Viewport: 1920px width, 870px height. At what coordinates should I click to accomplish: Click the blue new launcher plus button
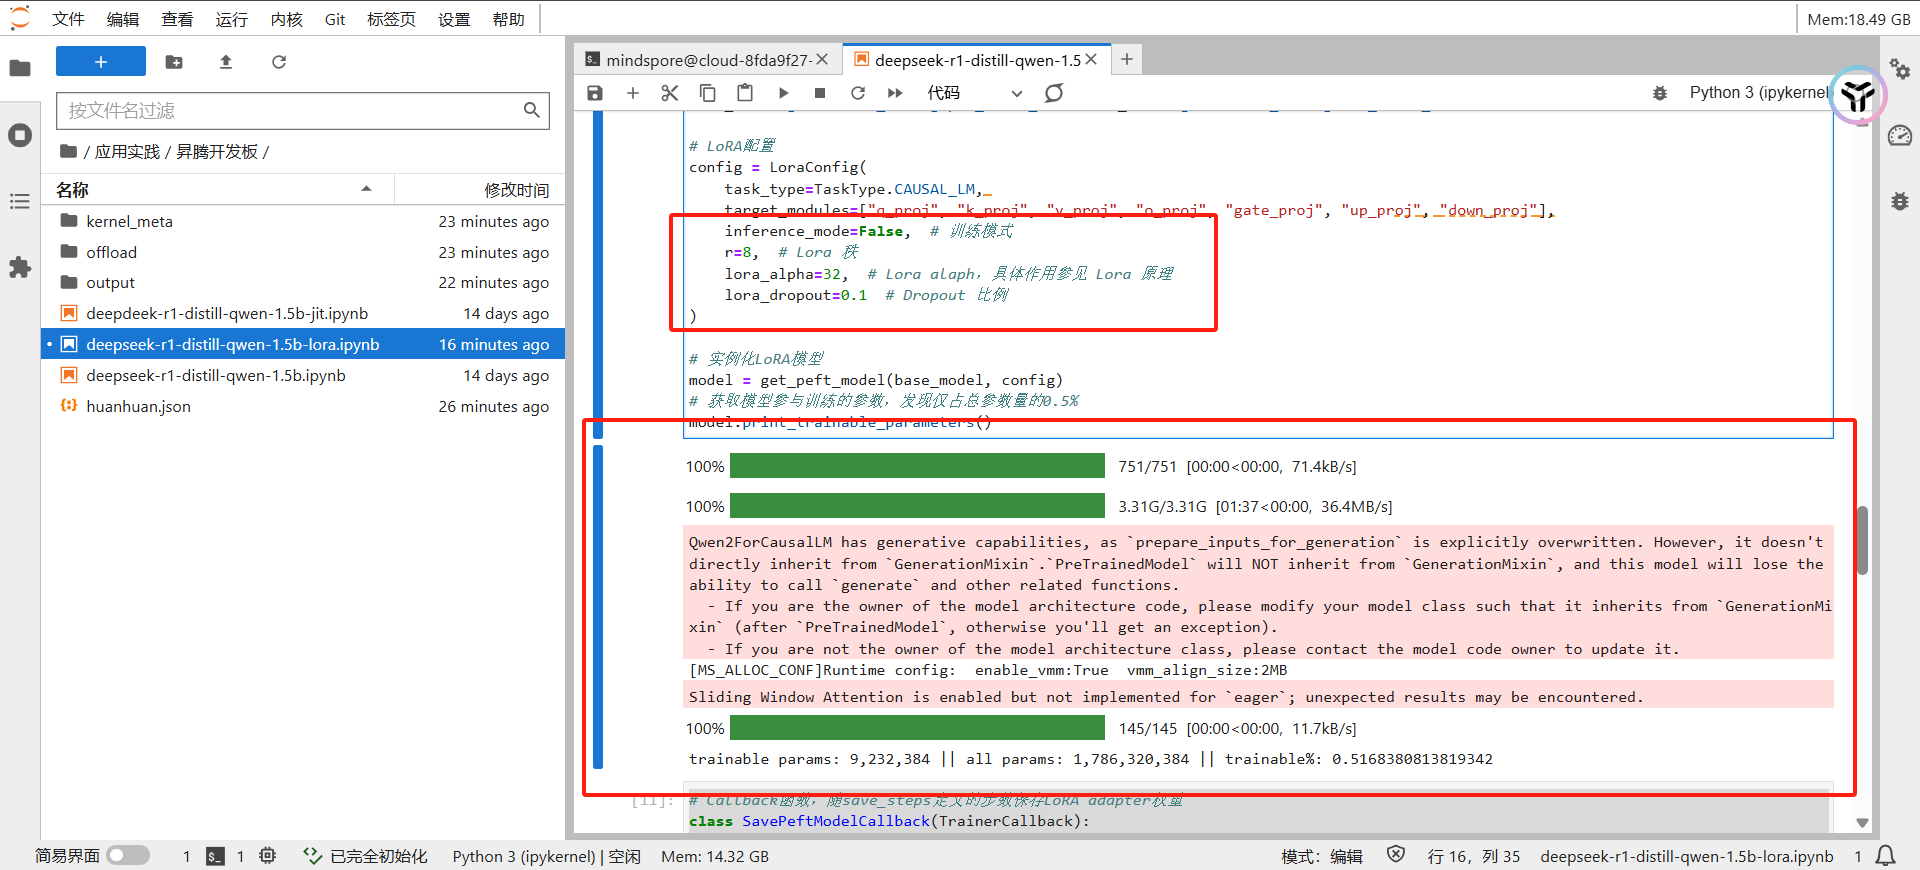coord(101,62)
